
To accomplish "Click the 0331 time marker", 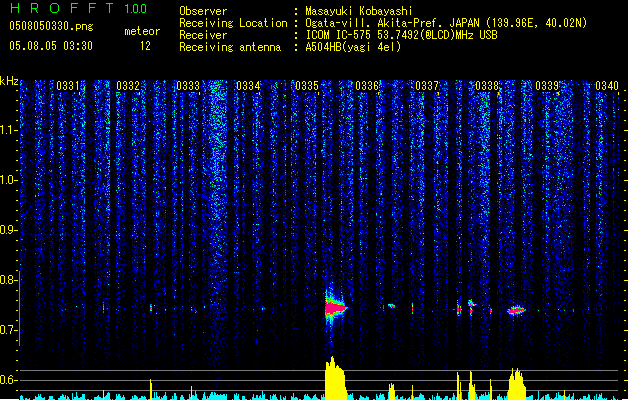I will [x=67, y=85].
